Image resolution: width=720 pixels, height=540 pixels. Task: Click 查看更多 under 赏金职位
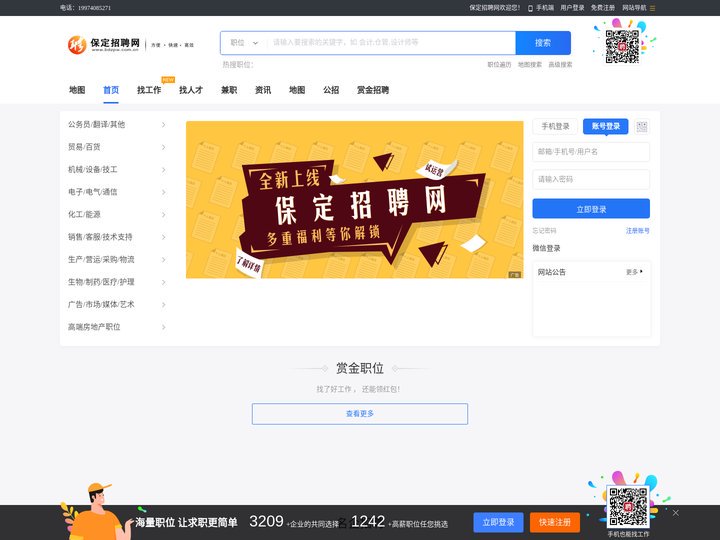[360, 414]
